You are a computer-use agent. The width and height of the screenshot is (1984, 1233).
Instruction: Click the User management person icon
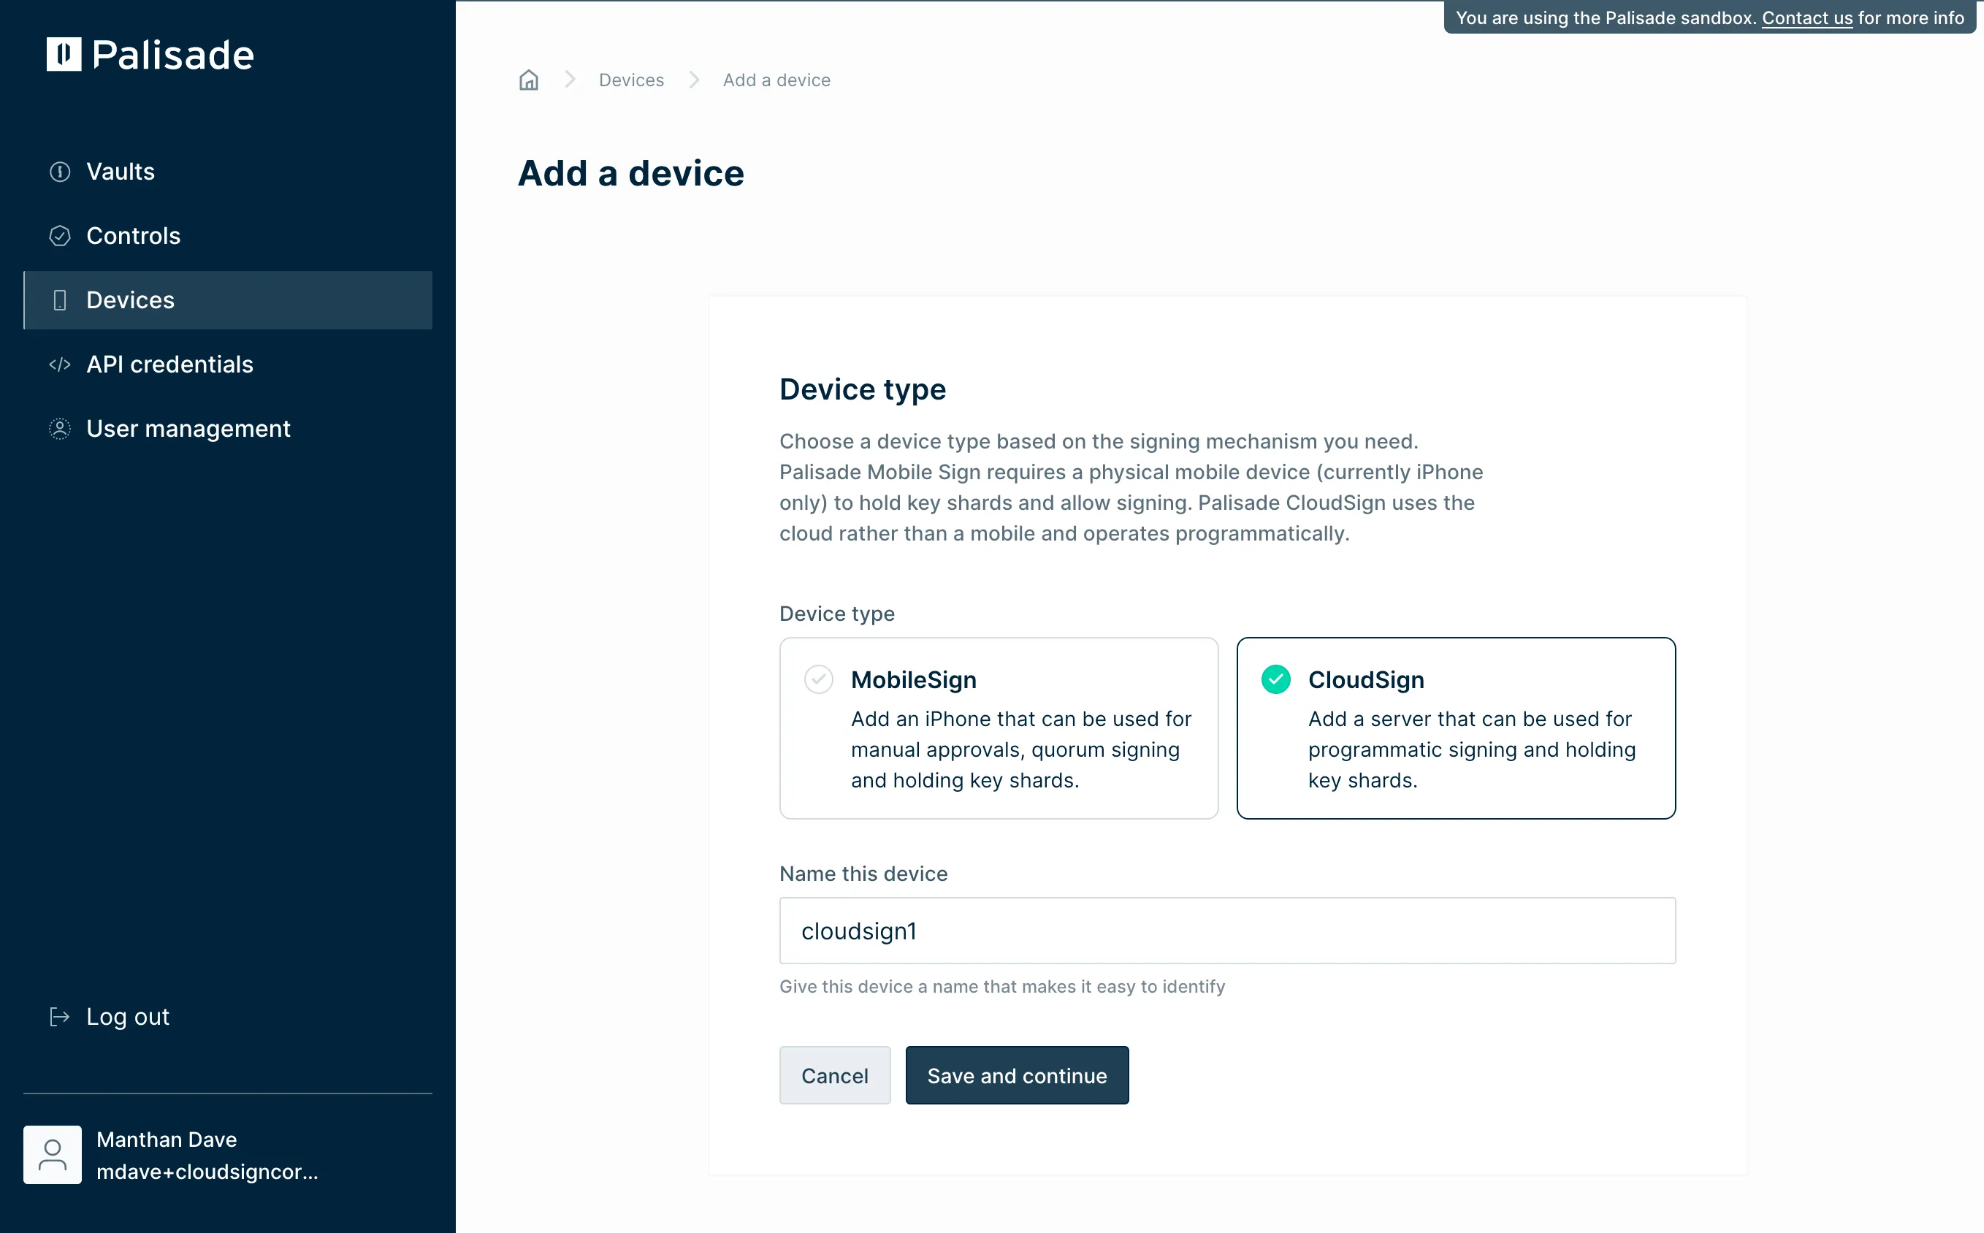click(x=60, y=429)
